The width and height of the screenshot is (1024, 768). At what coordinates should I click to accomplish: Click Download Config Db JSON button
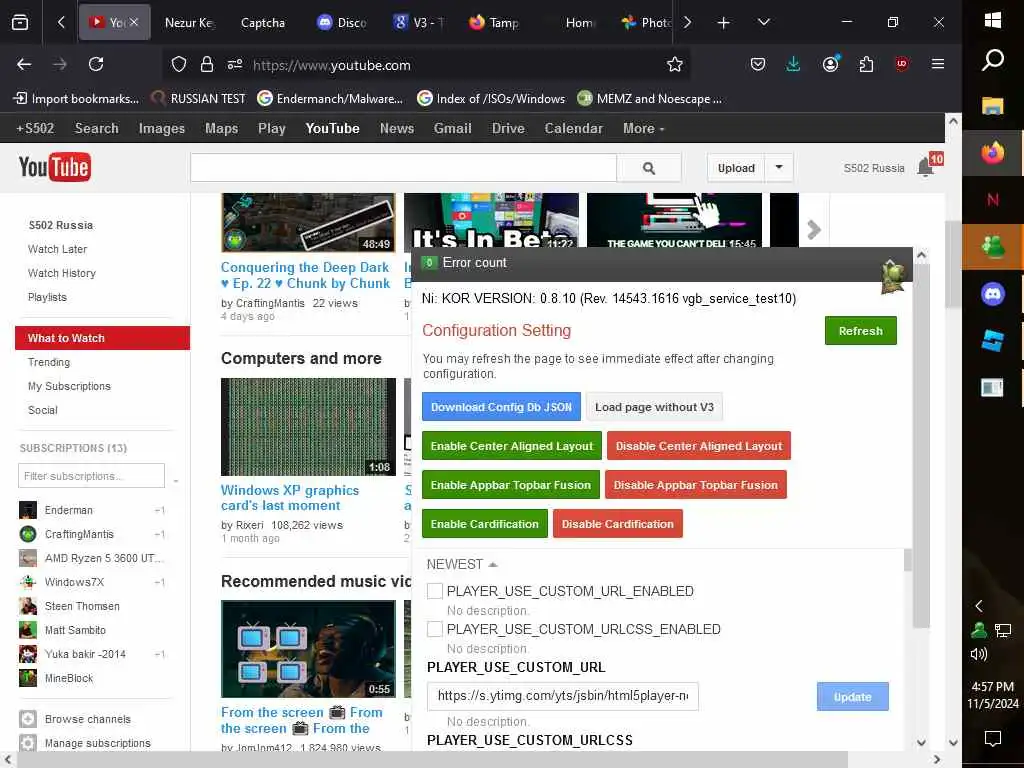coord(501,408)
